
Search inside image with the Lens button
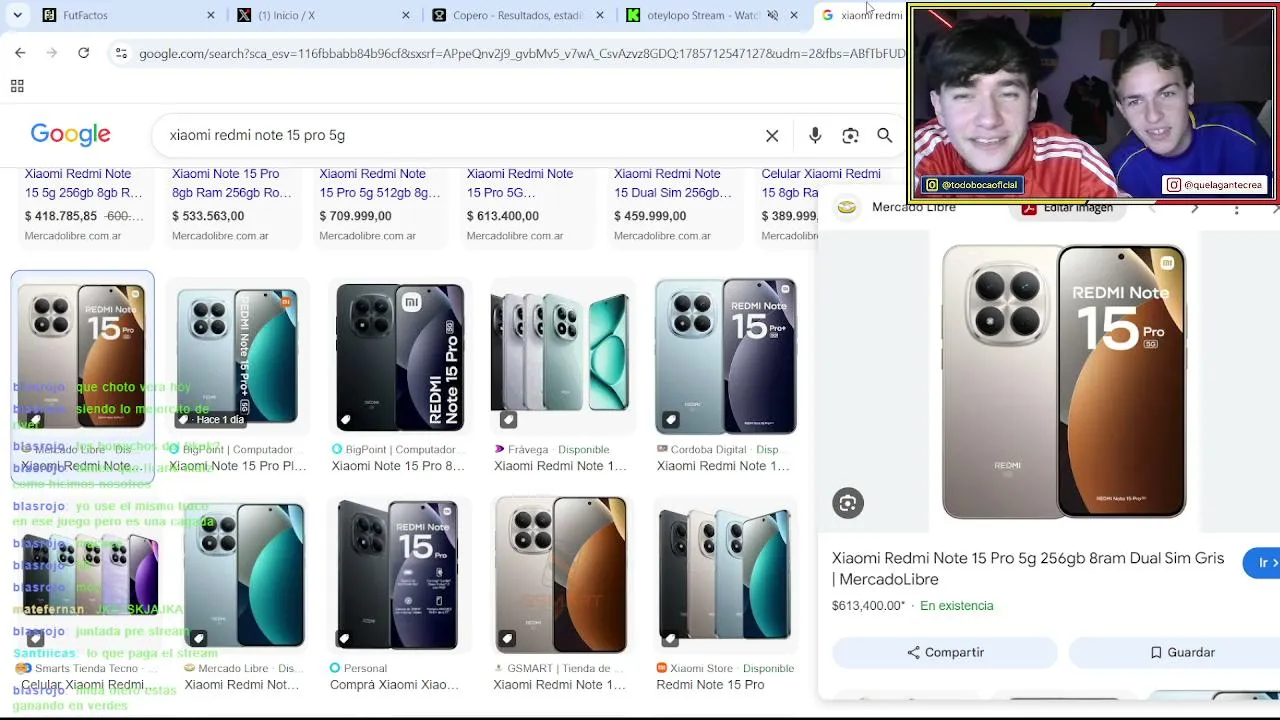click(848, 503)
